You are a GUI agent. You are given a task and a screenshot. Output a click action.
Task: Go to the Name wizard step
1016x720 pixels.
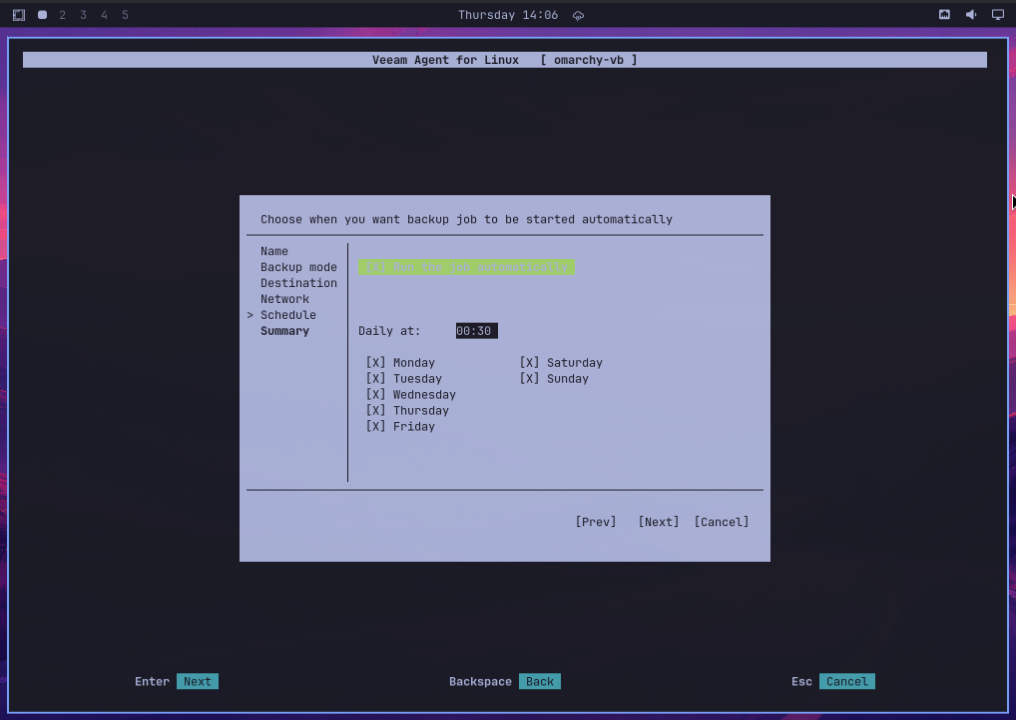(274, 251)
